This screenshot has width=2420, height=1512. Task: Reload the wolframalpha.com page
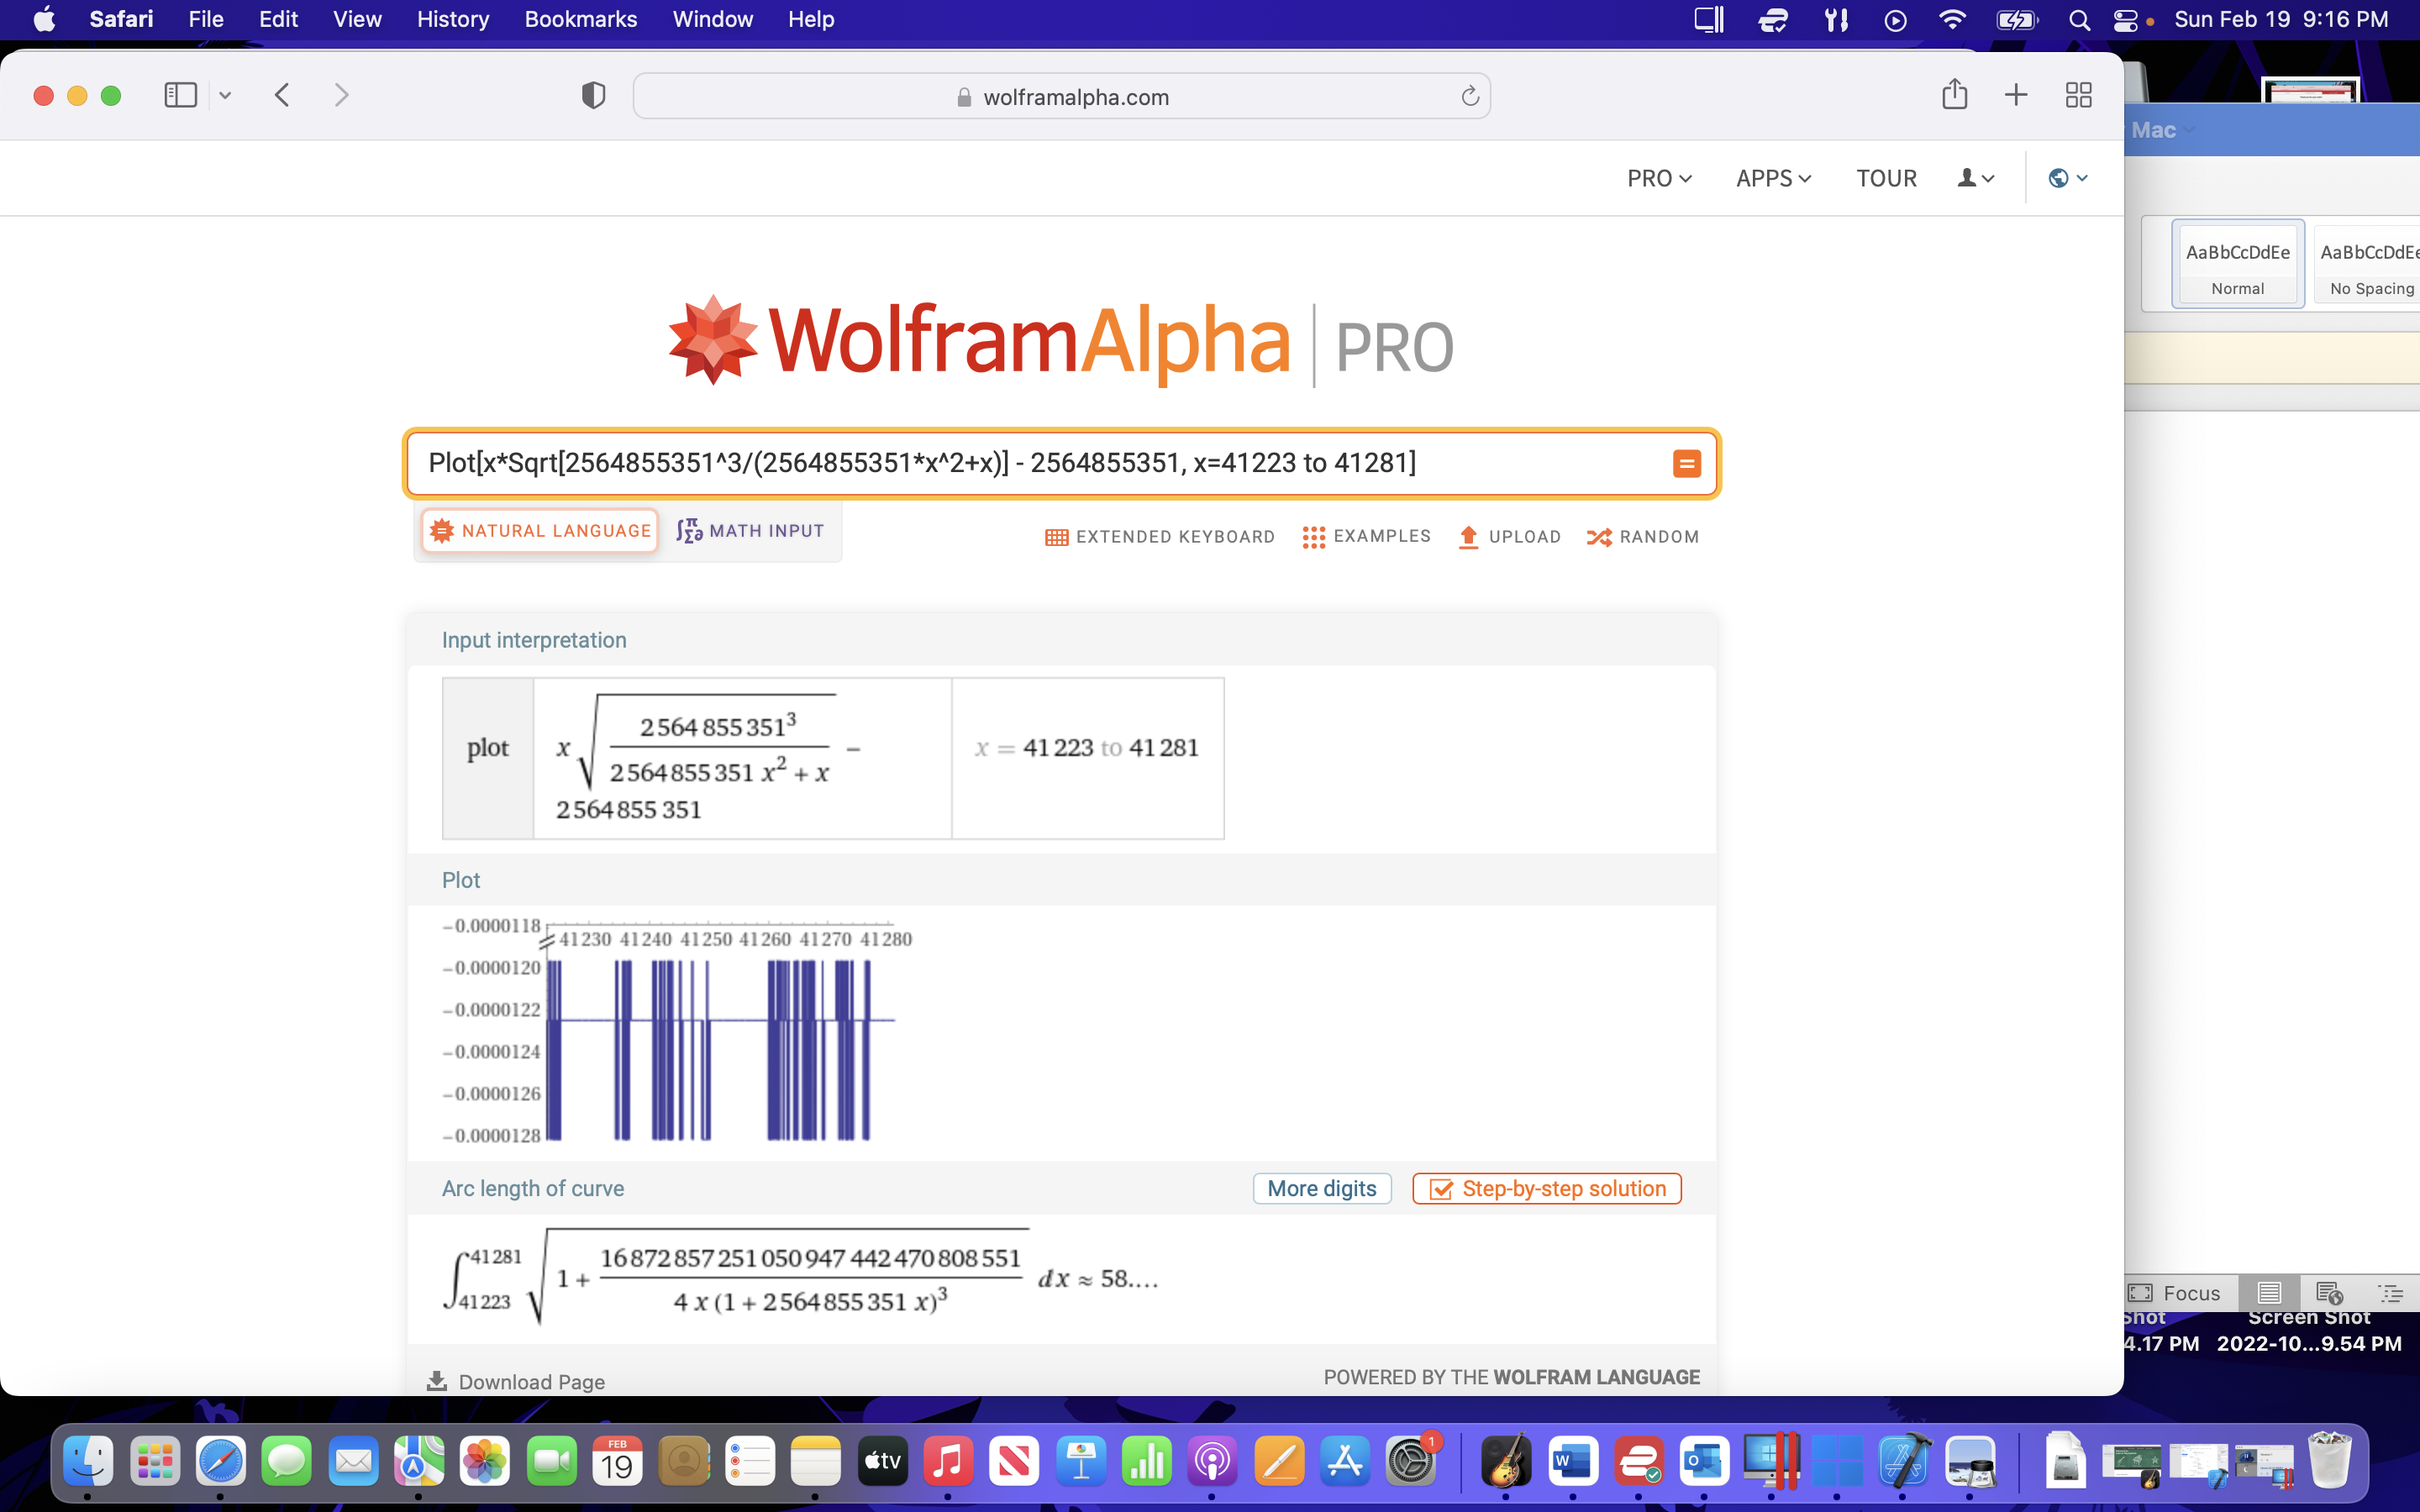(x=1469, y=97)
